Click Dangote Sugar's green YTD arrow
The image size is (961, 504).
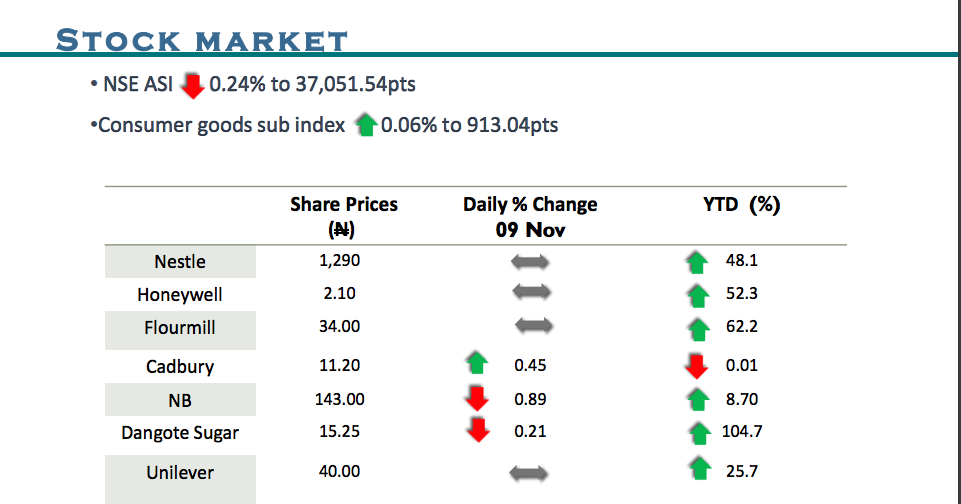(697, 433)
